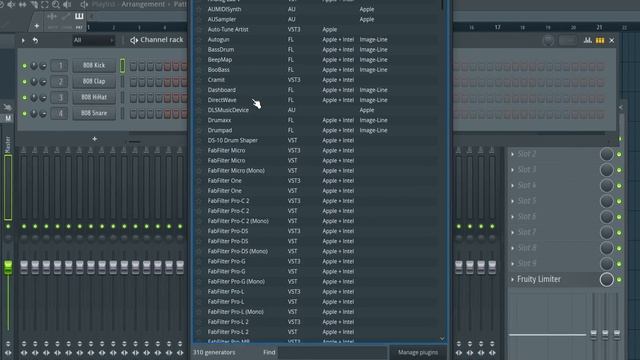Click the favorite star beside Drumpad
Image resolution: width=640 pixels, height=360 pixels.
[x=199, y=131]
